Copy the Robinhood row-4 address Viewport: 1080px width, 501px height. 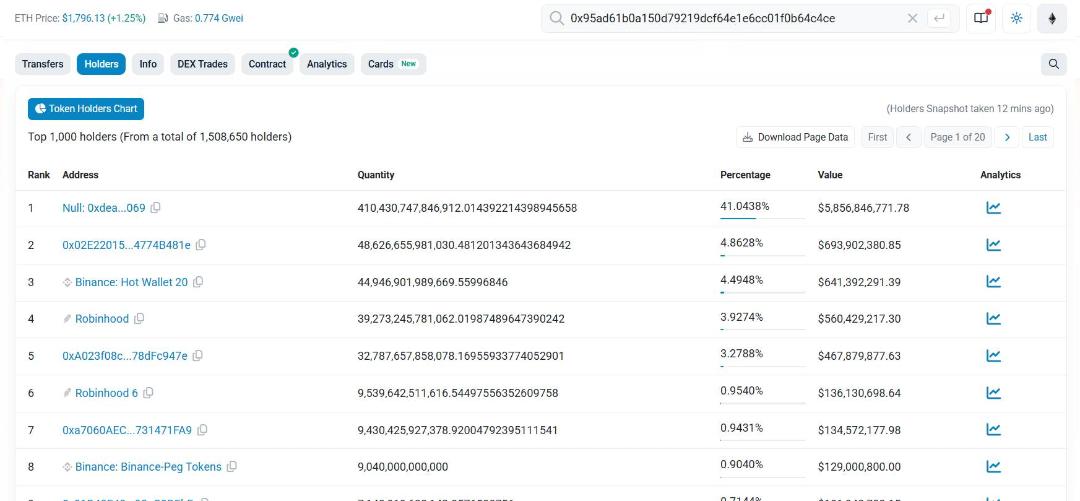pyautogui.click(x=139, y=318)
